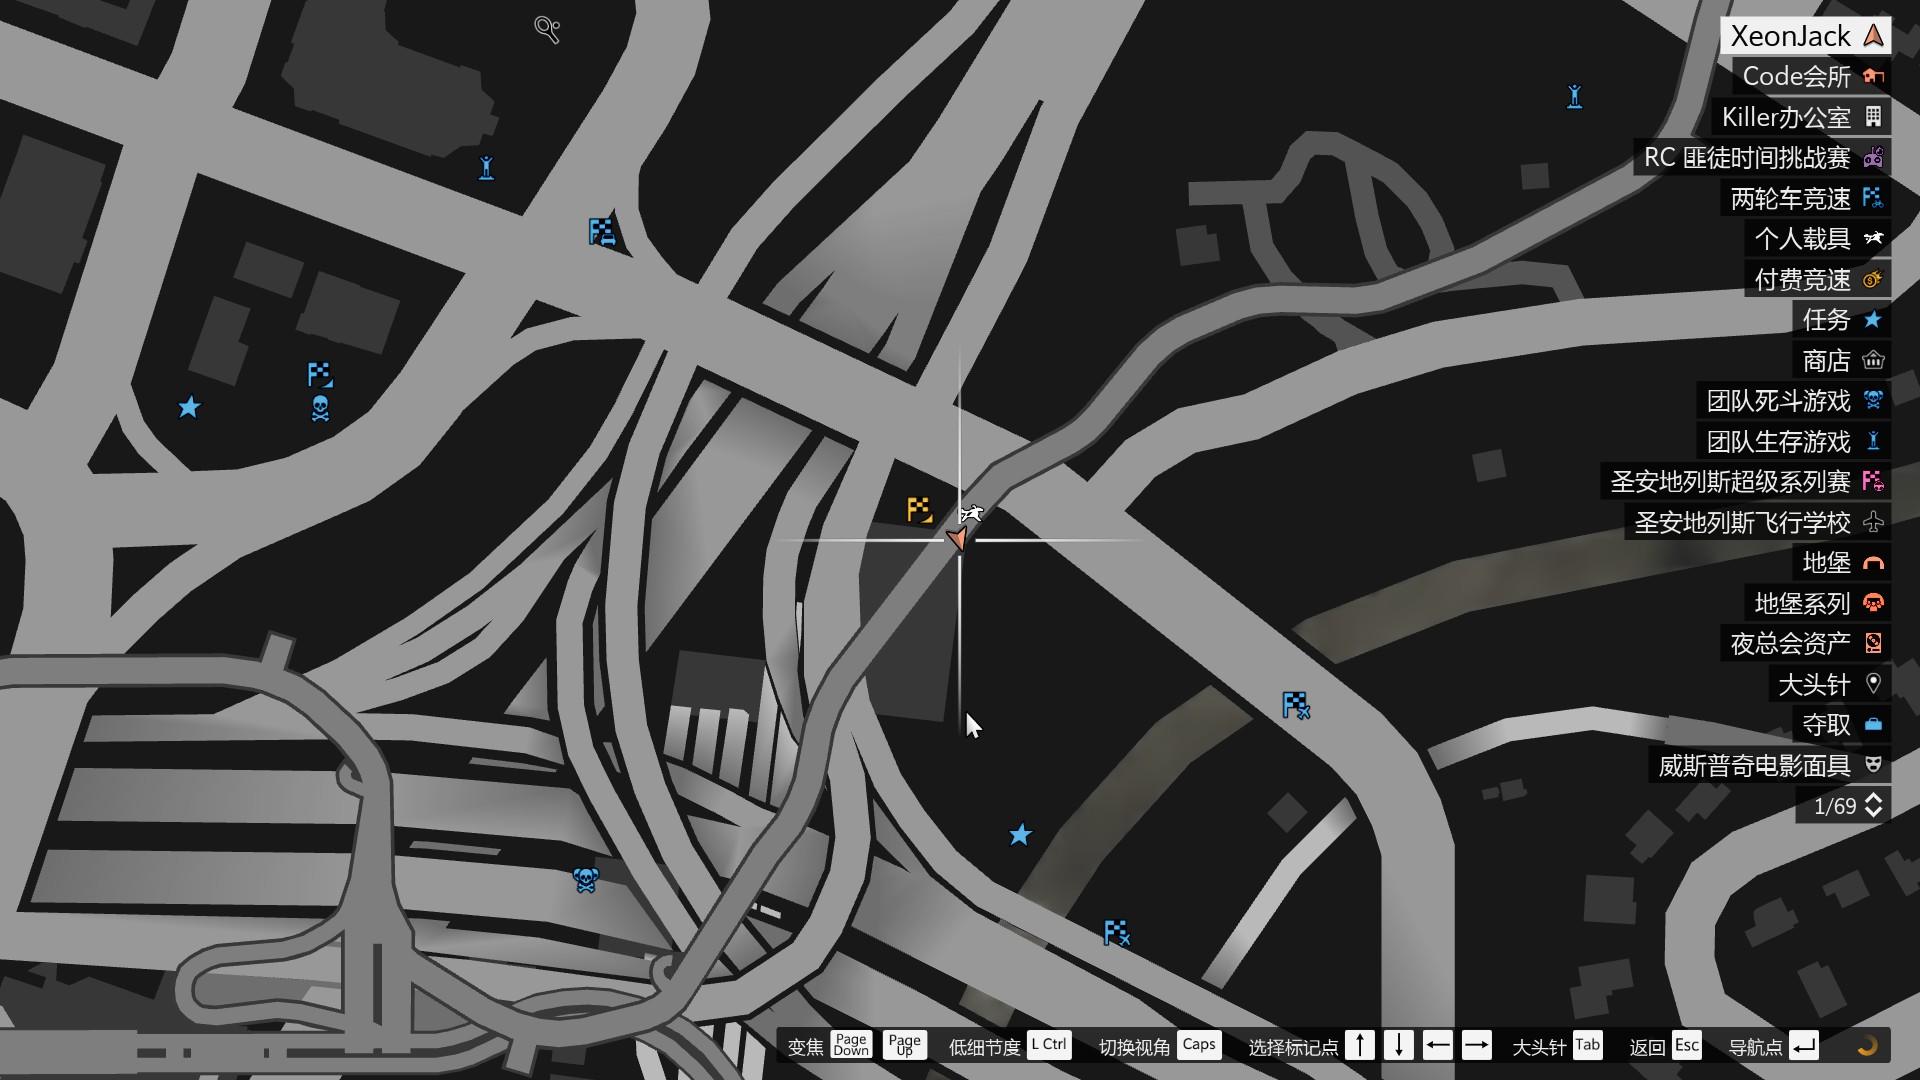This screenshot has width=1920, height=1080.
Task: Click the 导航点 label
Action: pyautogui.click(x=1755, y=1047)
